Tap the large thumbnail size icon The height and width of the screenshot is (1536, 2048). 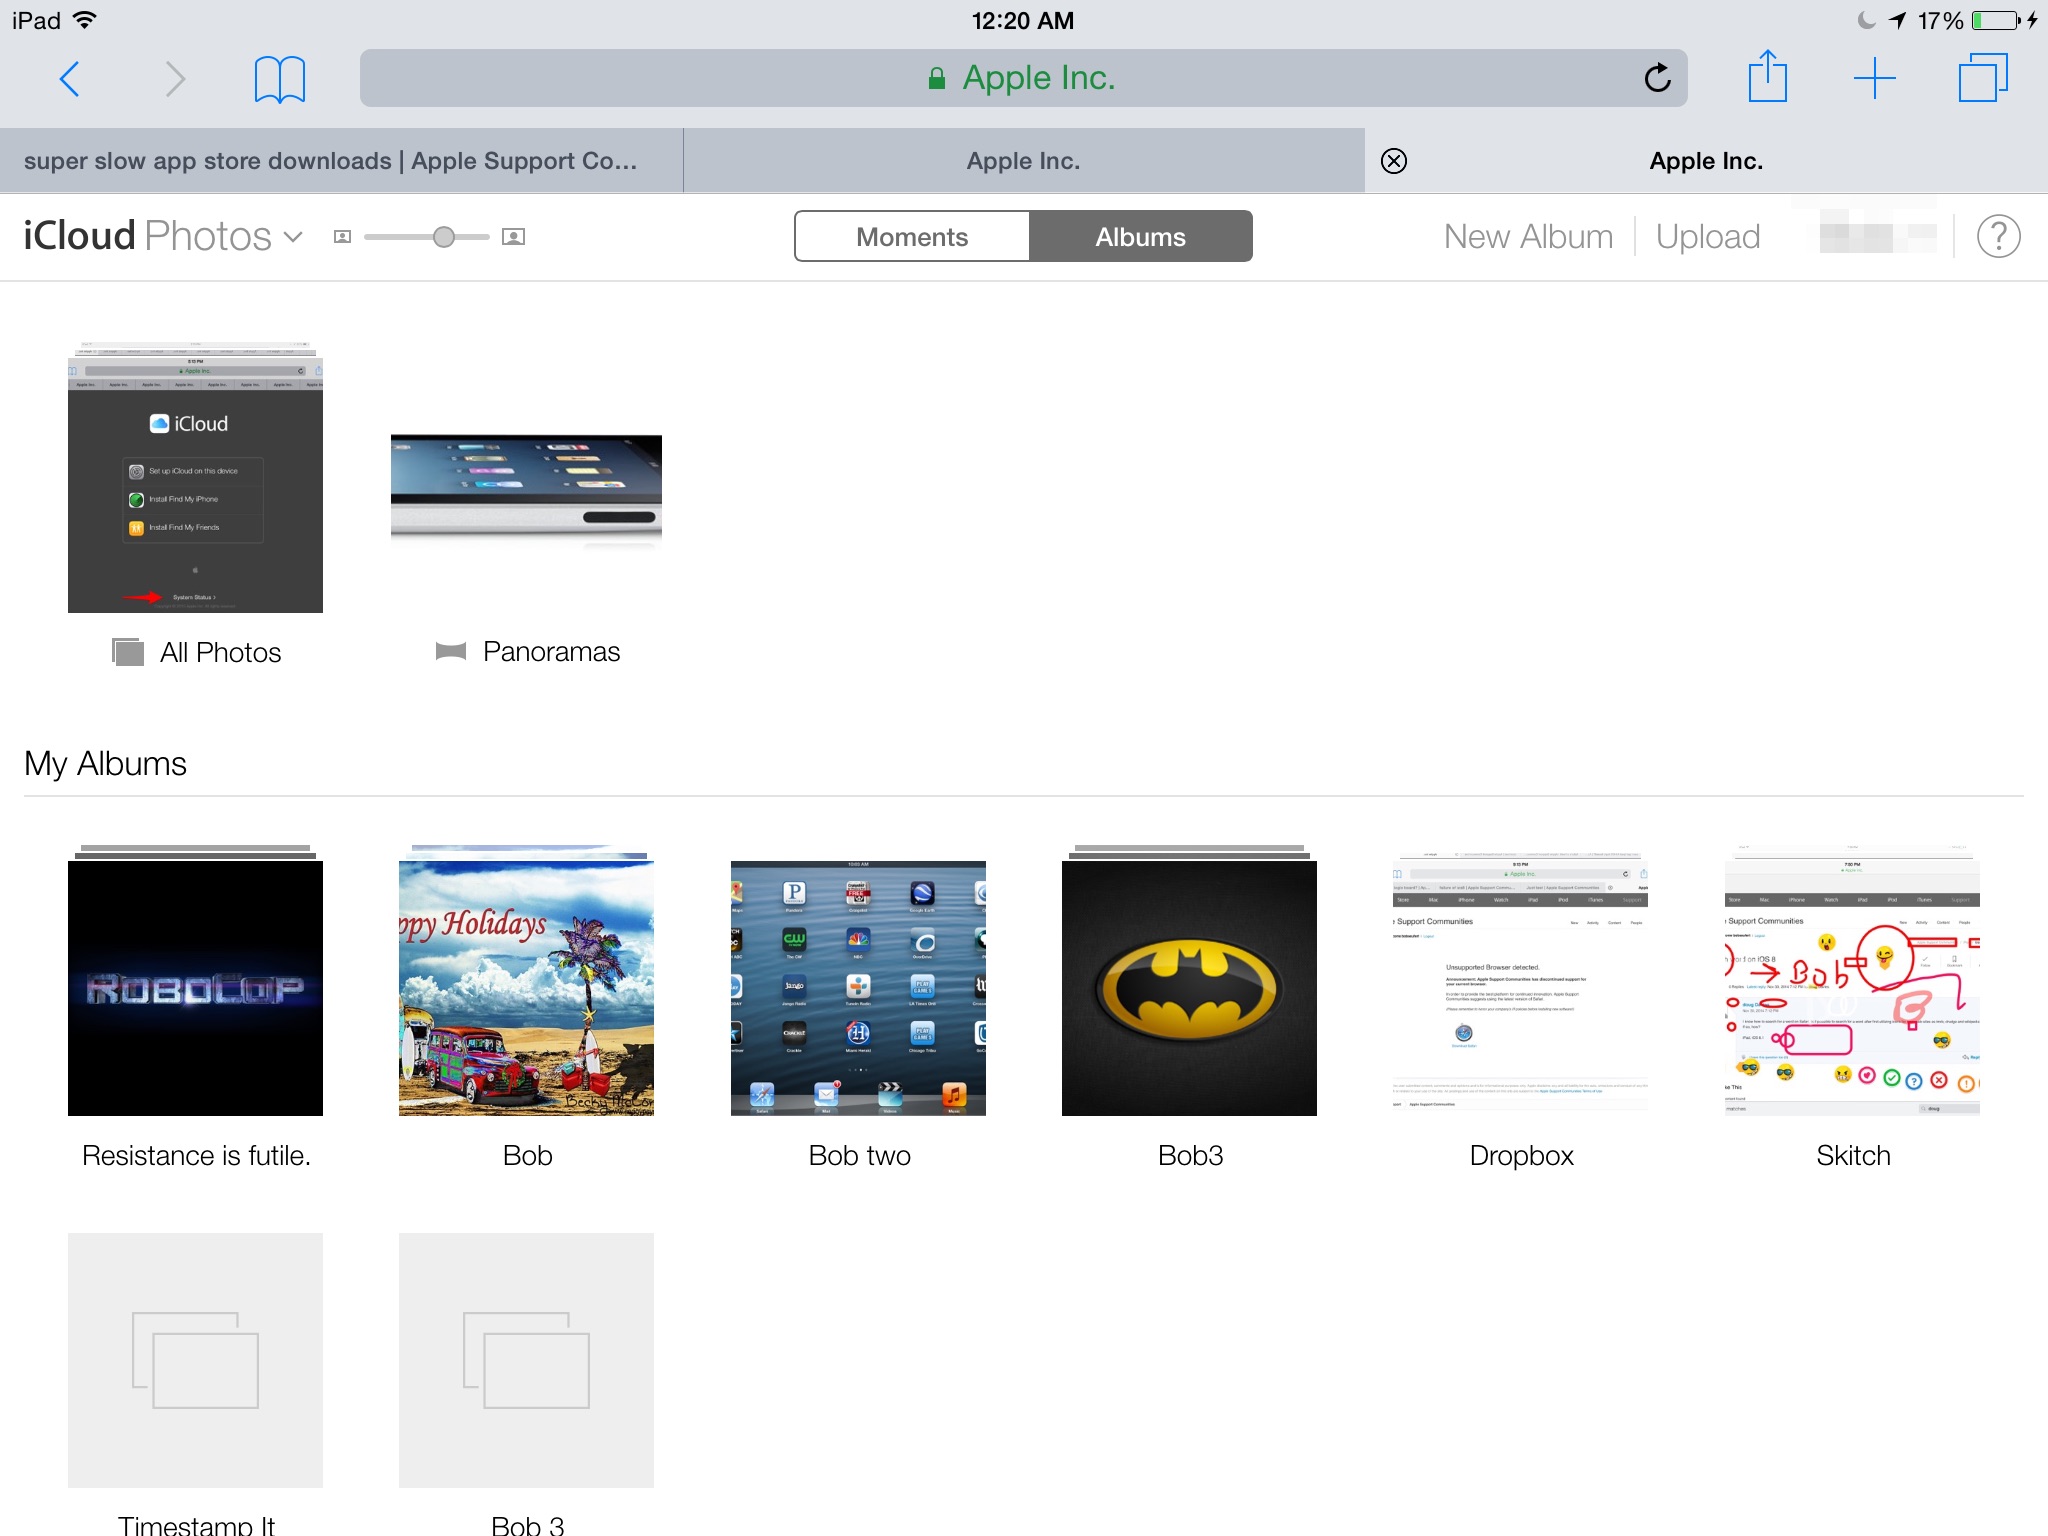click(x=513, y=237)
